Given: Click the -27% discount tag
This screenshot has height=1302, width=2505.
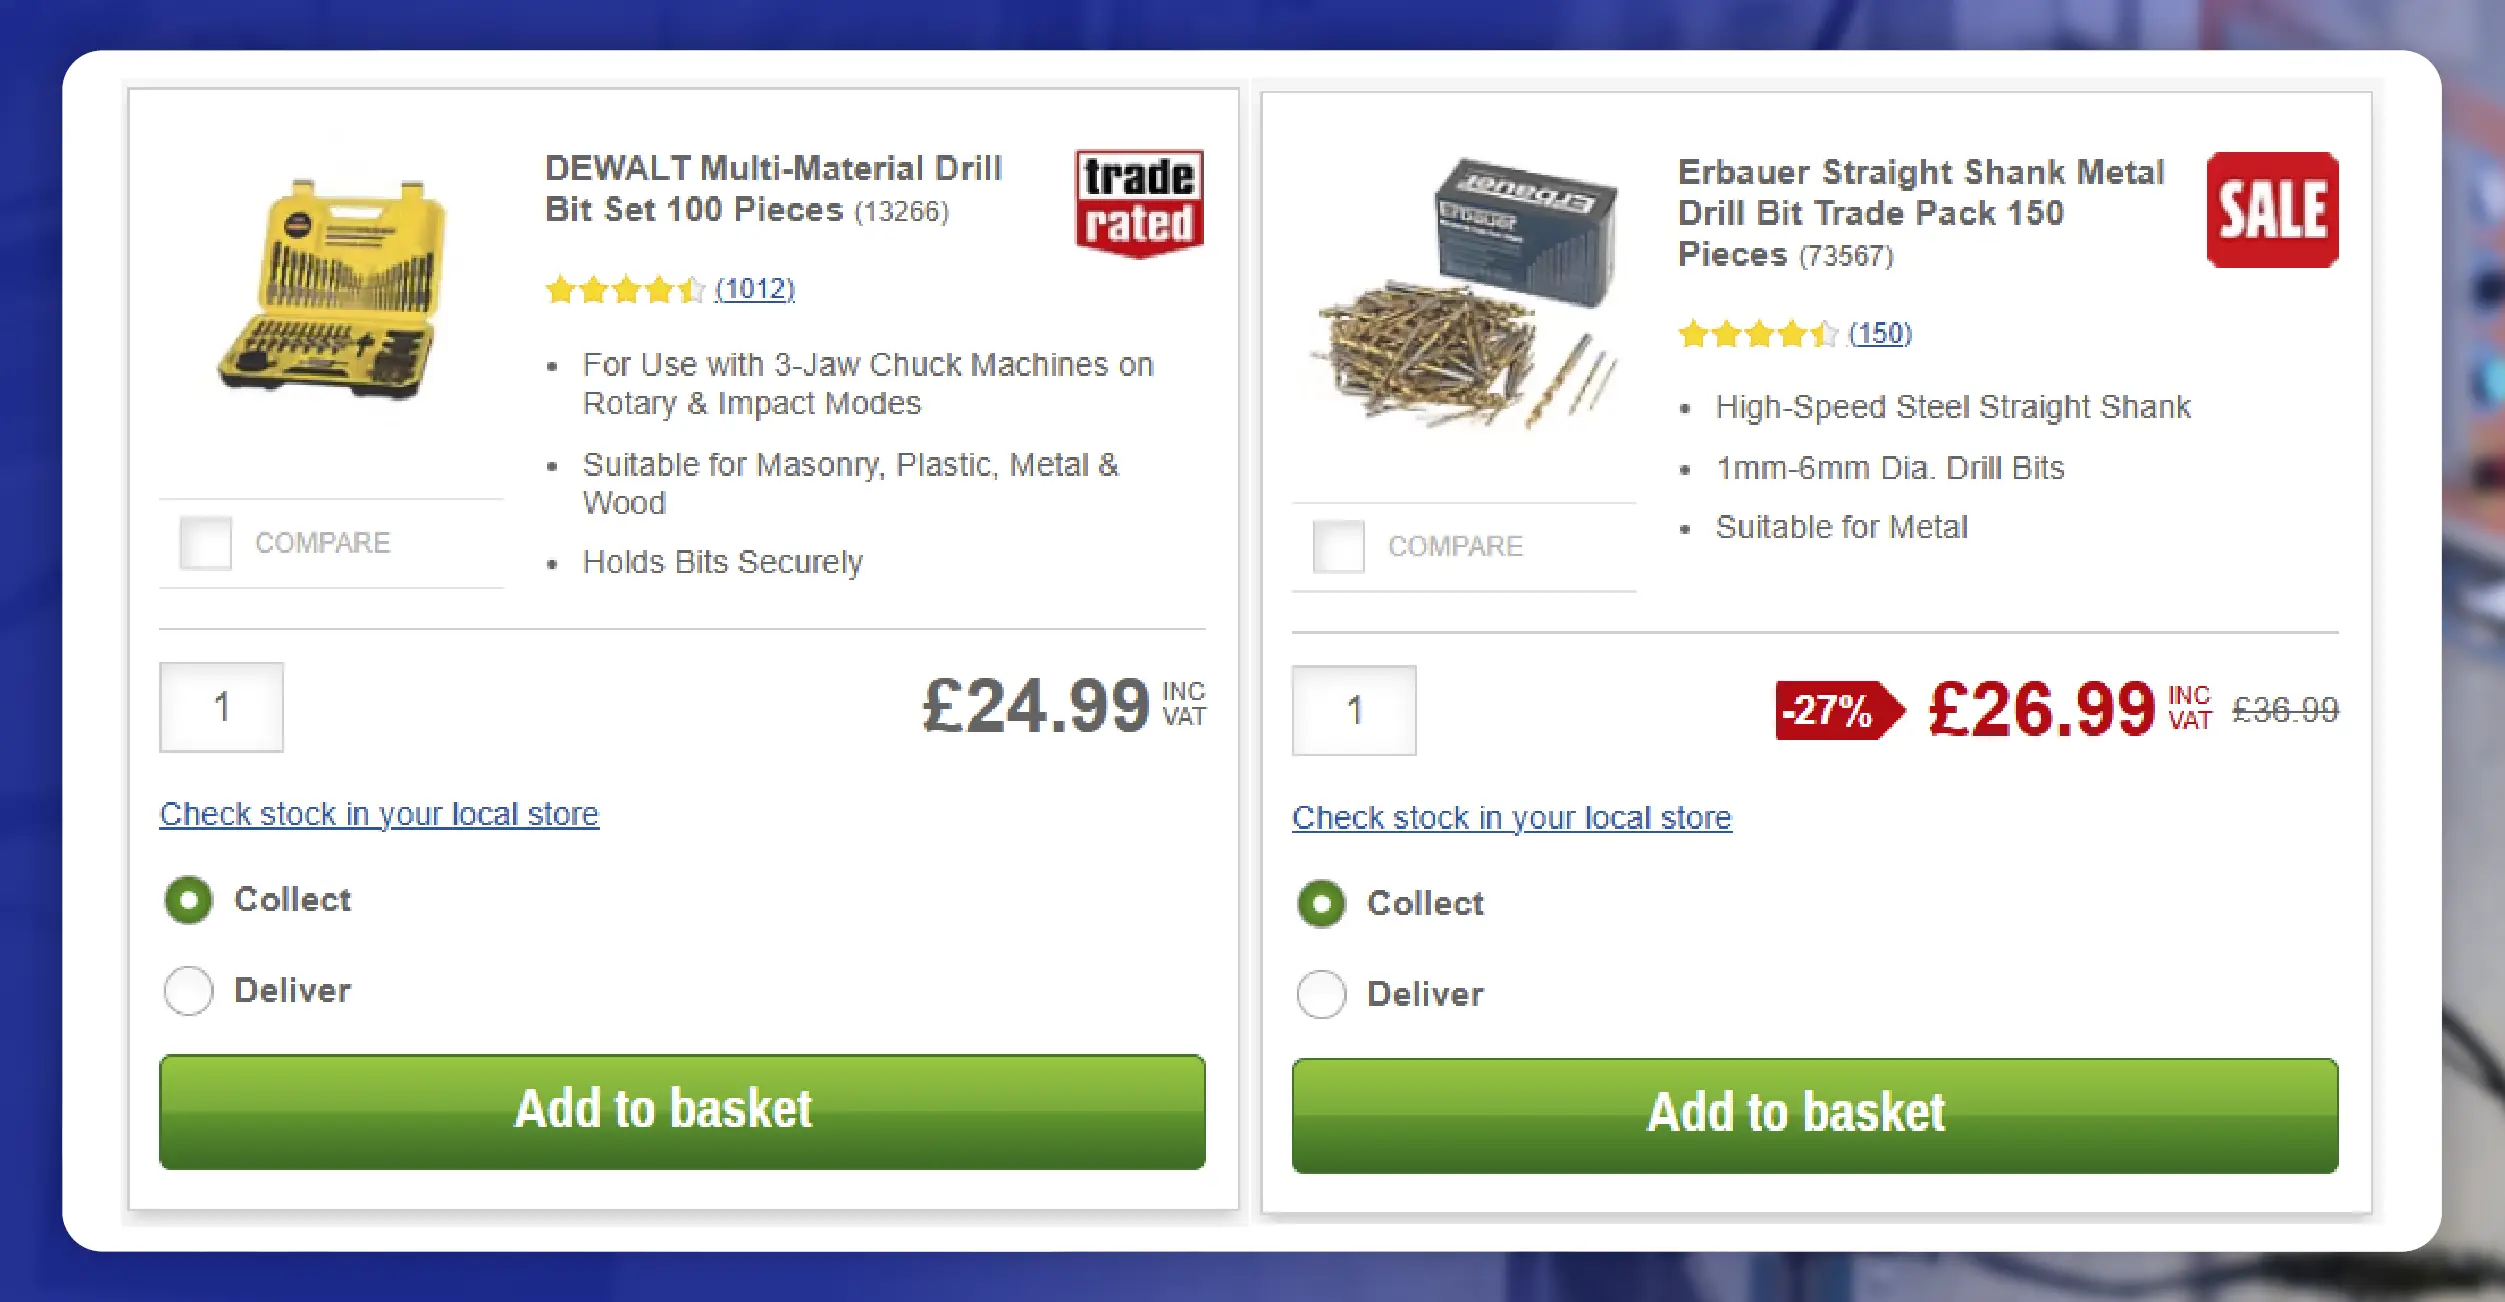Looking at the screenshot, I should [x=1839, y=710].
